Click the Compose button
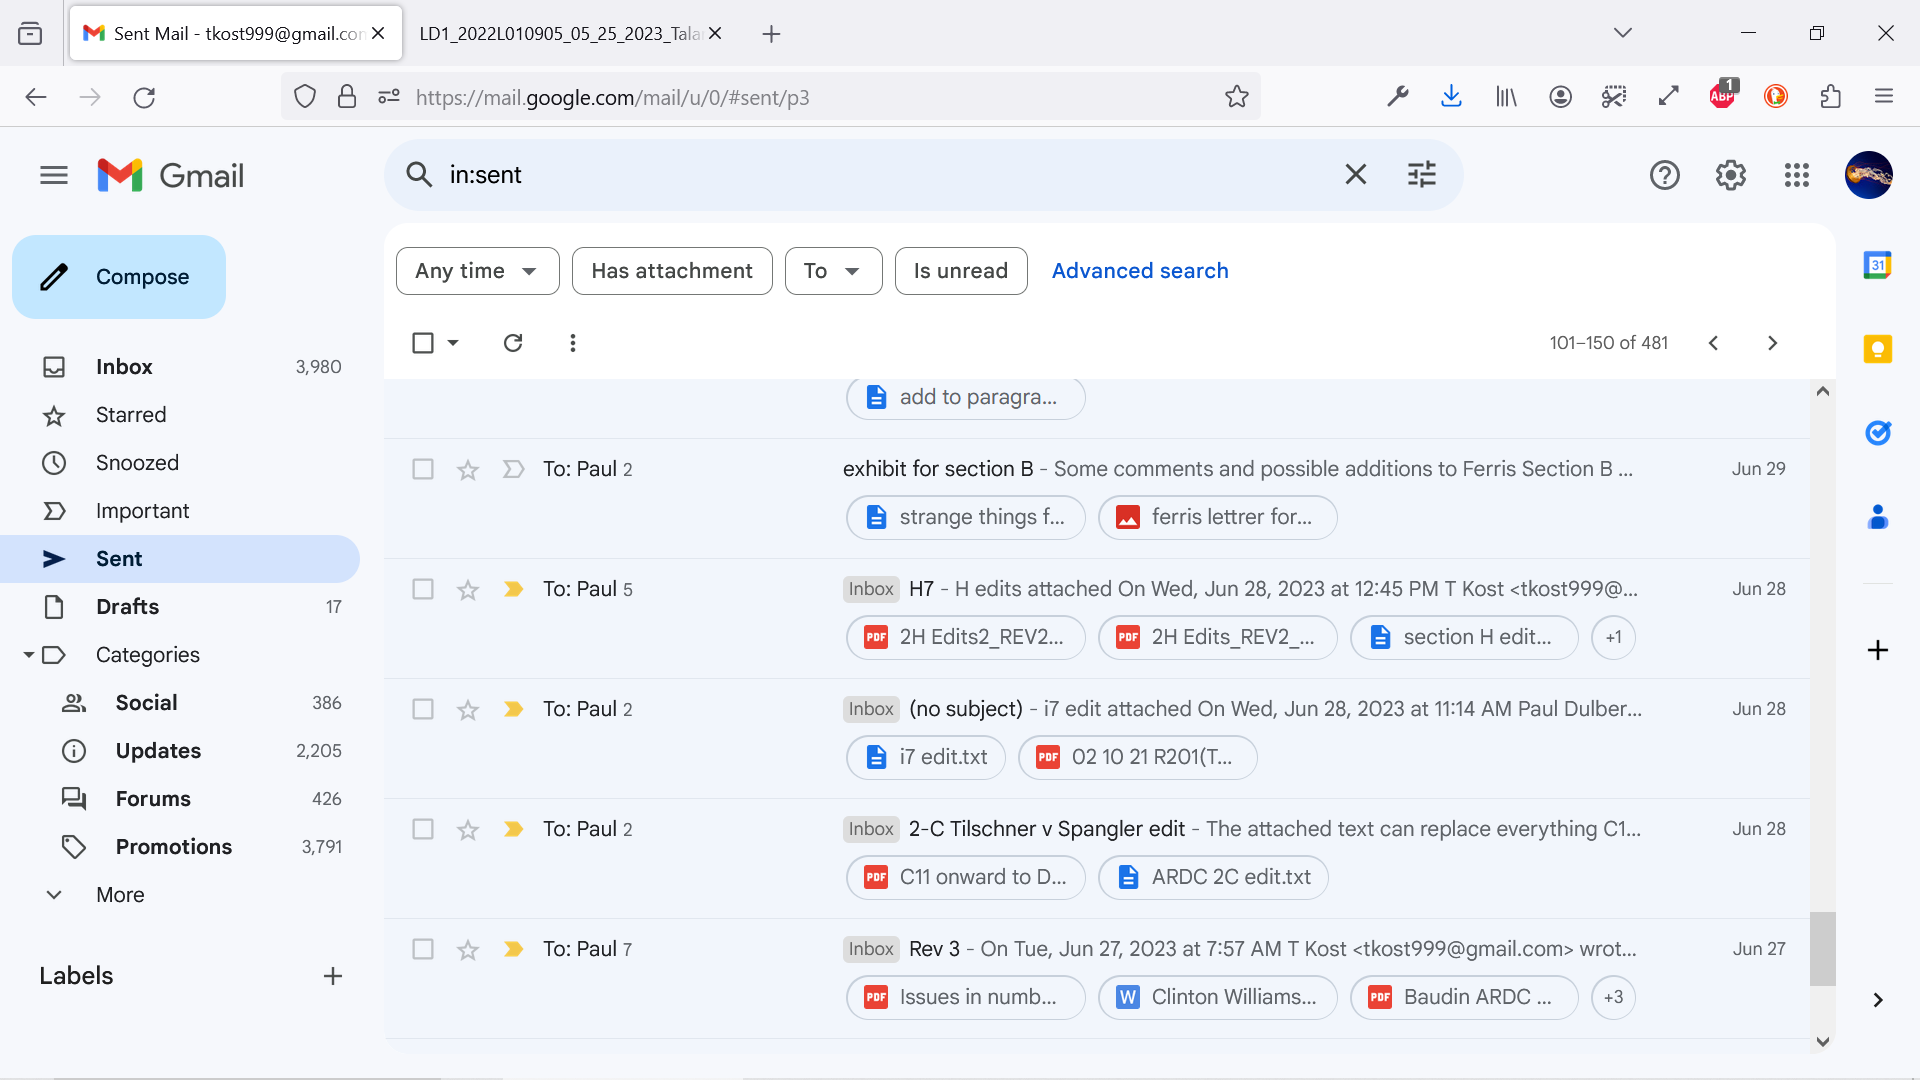 [x=119, y=277]
